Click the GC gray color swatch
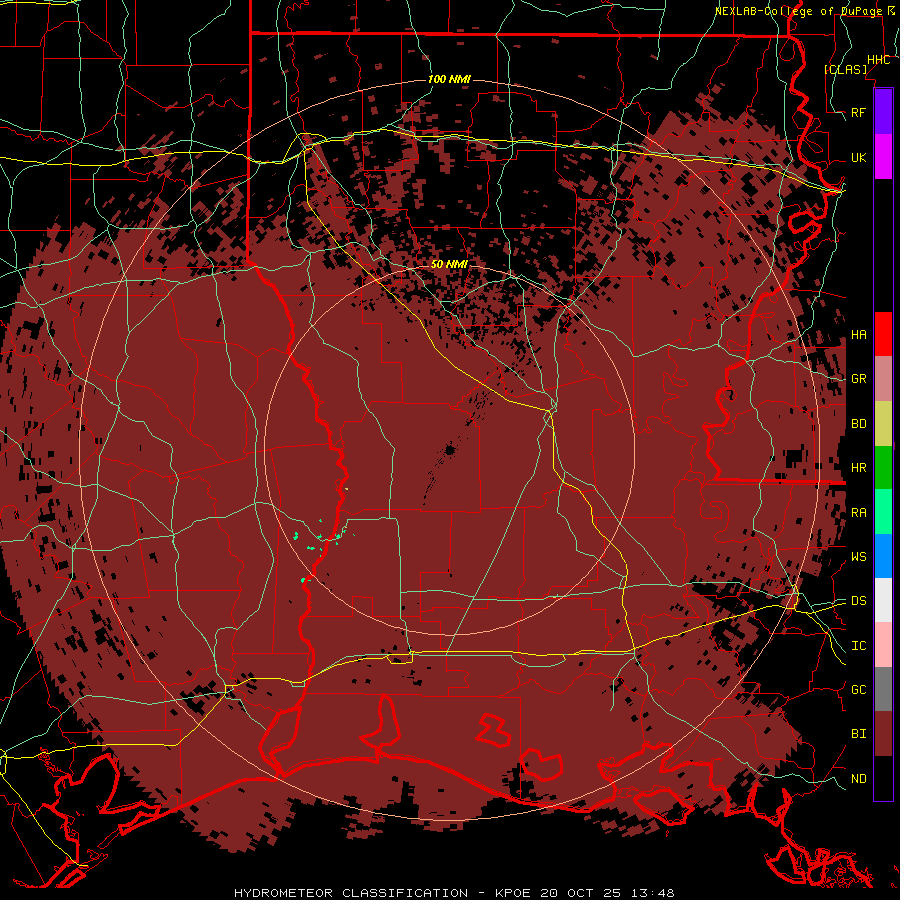Screen dimensions: 900x900 pyautogui.click(x=883, y=689)
